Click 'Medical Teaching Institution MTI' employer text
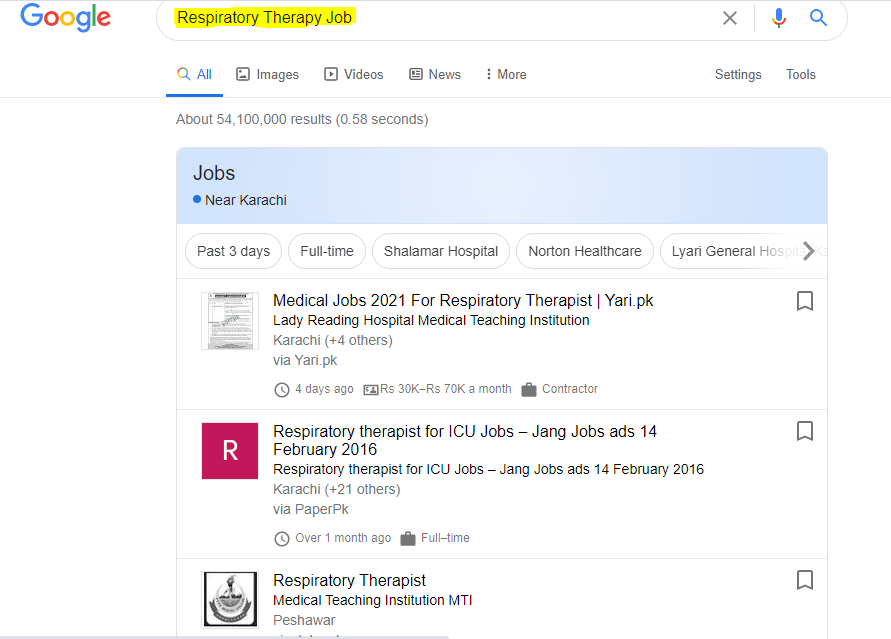 pos(373,600)
